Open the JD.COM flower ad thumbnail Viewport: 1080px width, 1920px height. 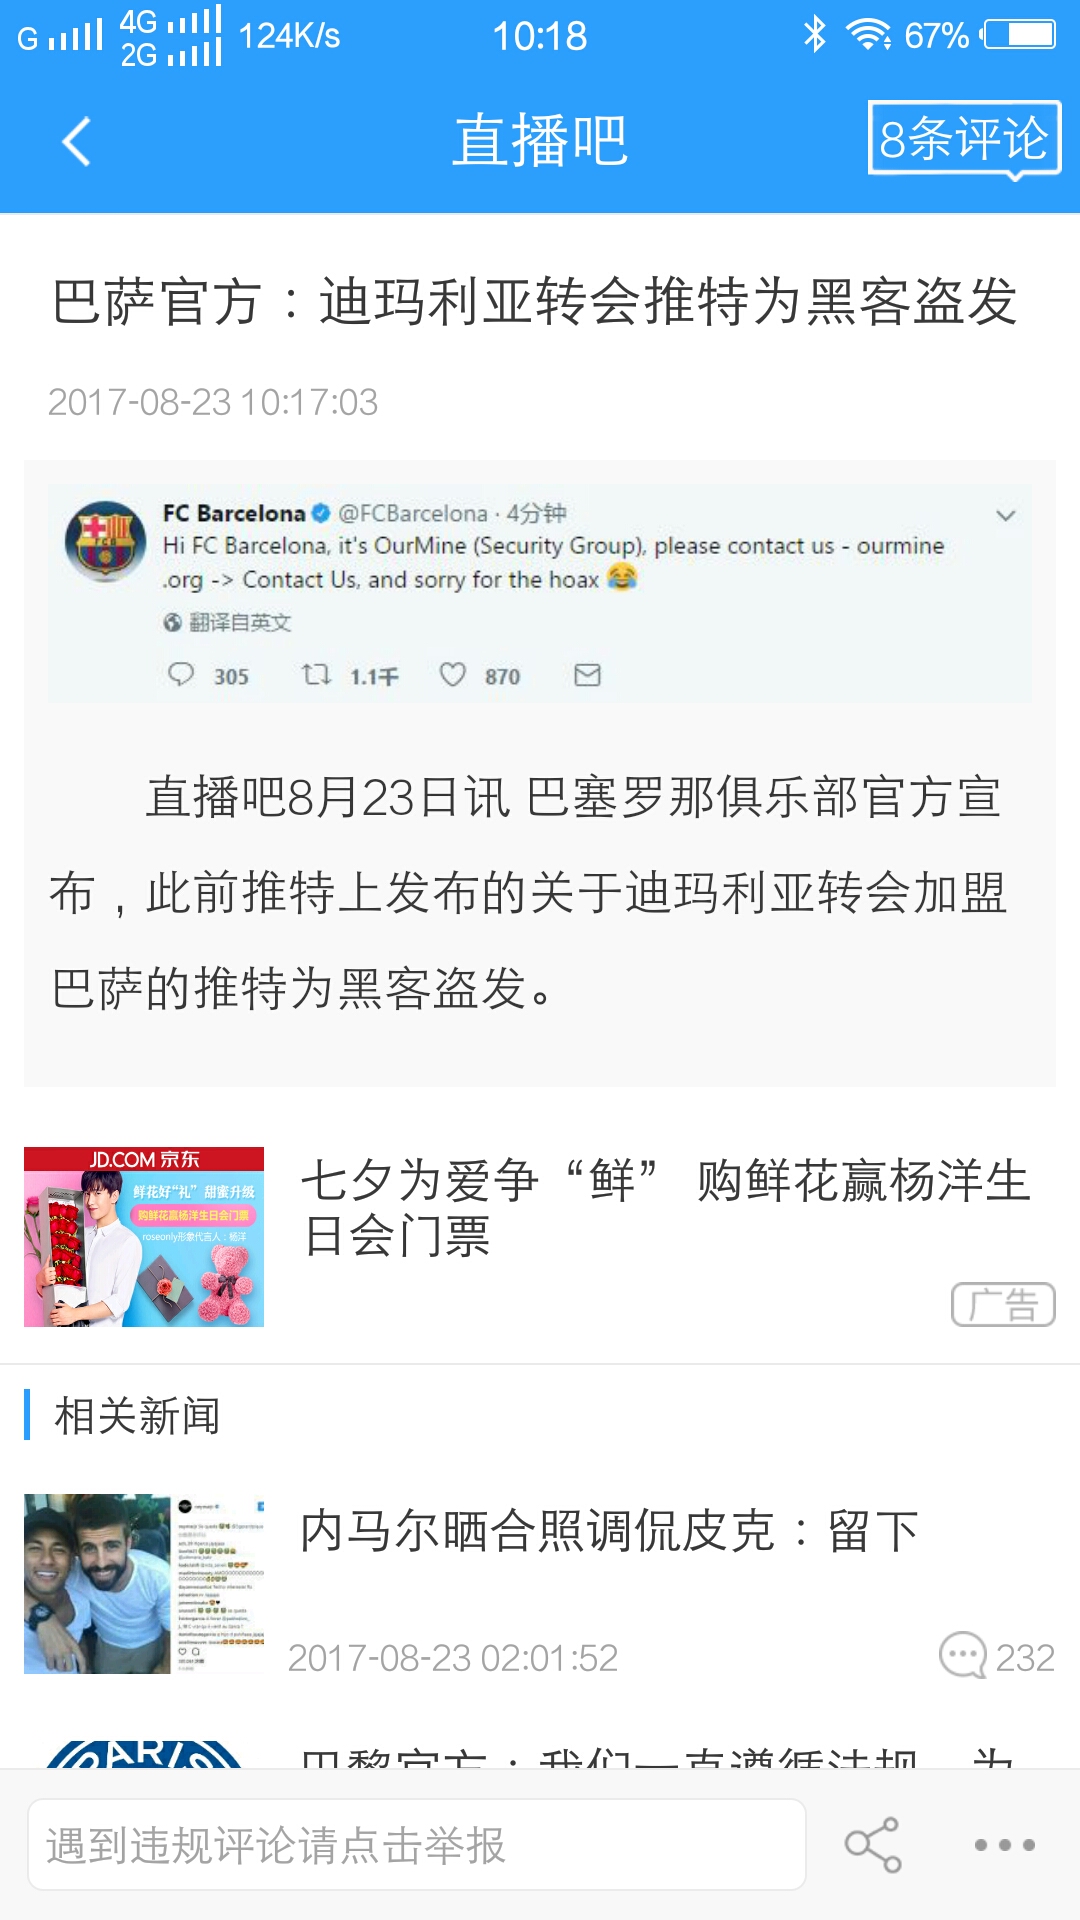144,1237
